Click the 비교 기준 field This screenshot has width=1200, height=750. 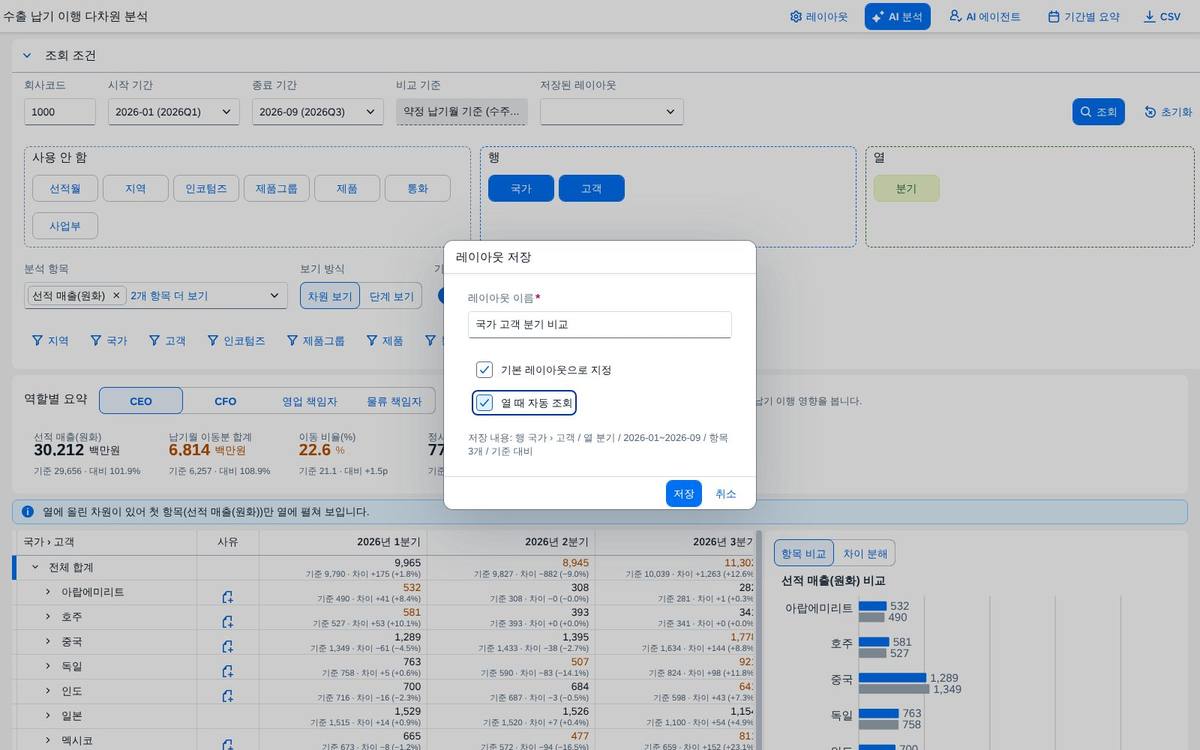[x=462, y=112]
